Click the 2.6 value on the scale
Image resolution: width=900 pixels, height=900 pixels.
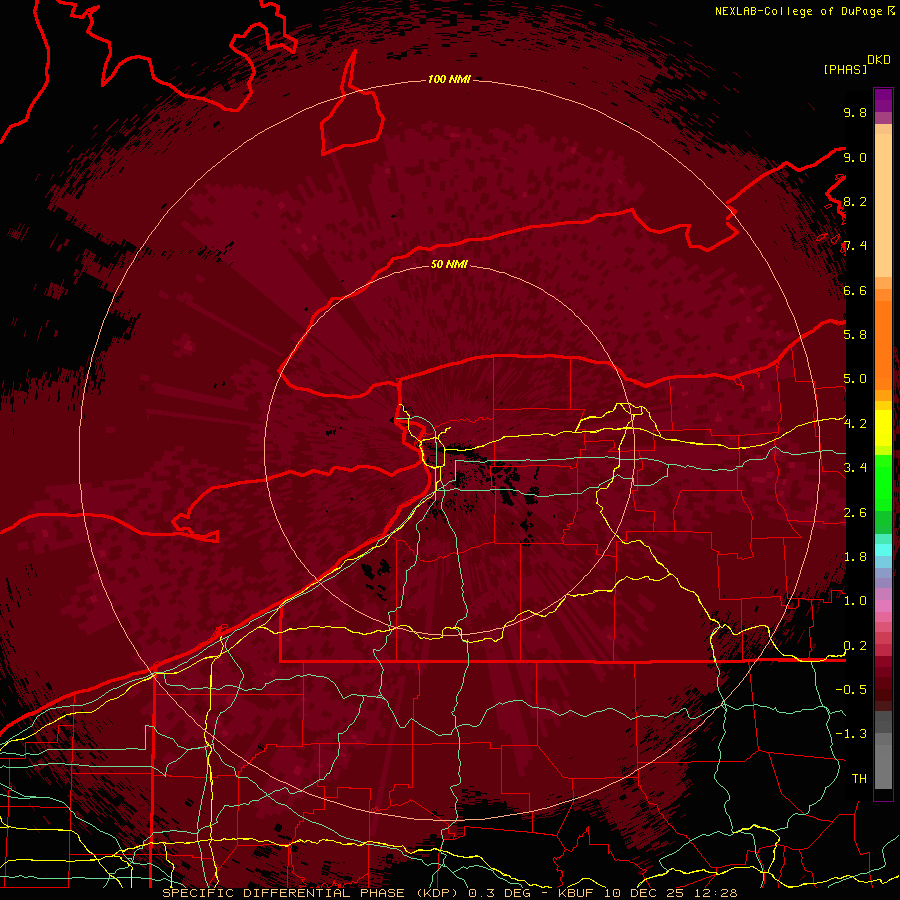[x=855, y=512]
